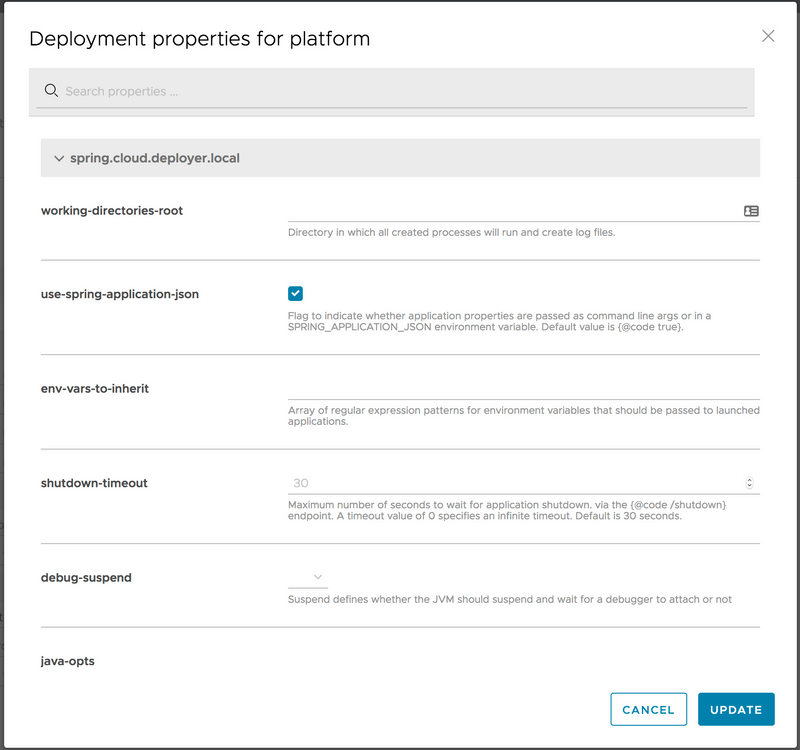This screenshot has width=800, height=750.
Task: Click CANCEL to discard changes
Action: [x=648, y=709]
